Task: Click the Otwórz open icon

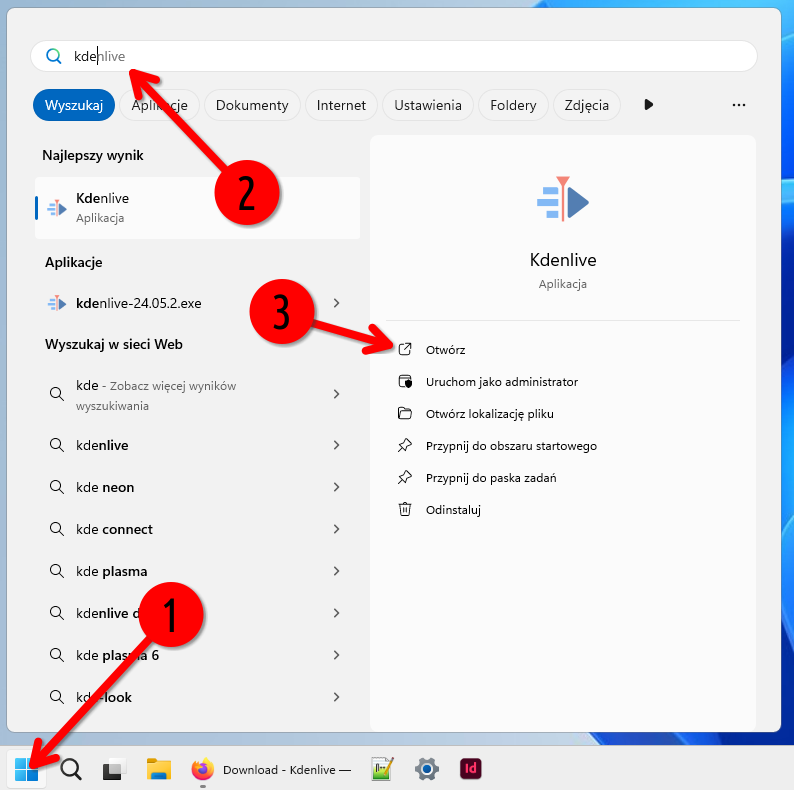Action: [405, 349]
